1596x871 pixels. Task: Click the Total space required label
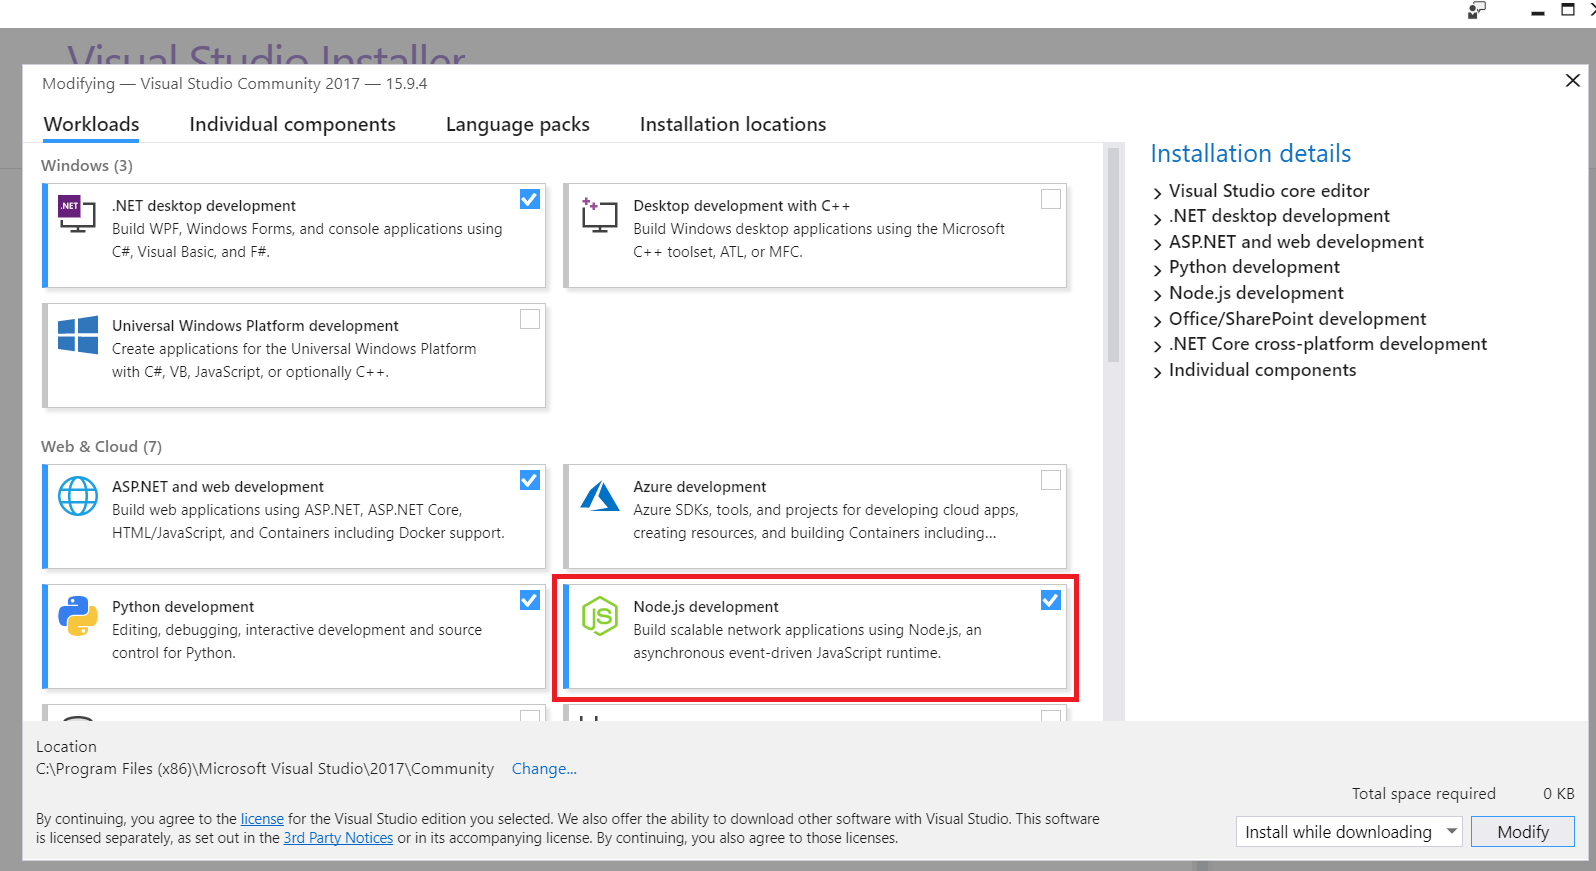[1424, 794]
